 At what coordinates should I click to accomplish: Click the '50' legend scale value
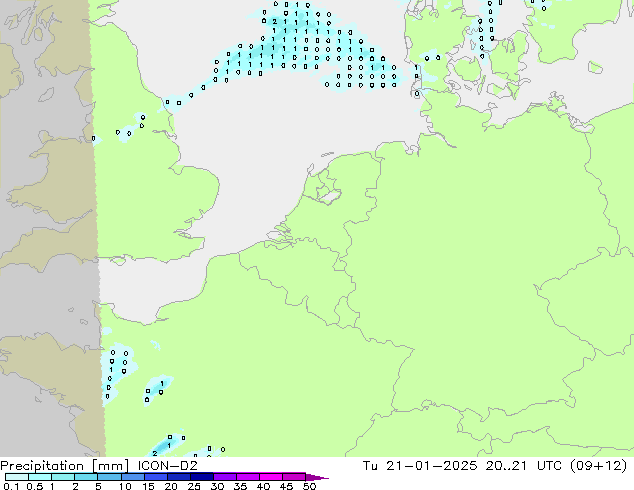(x=309, y=486)
